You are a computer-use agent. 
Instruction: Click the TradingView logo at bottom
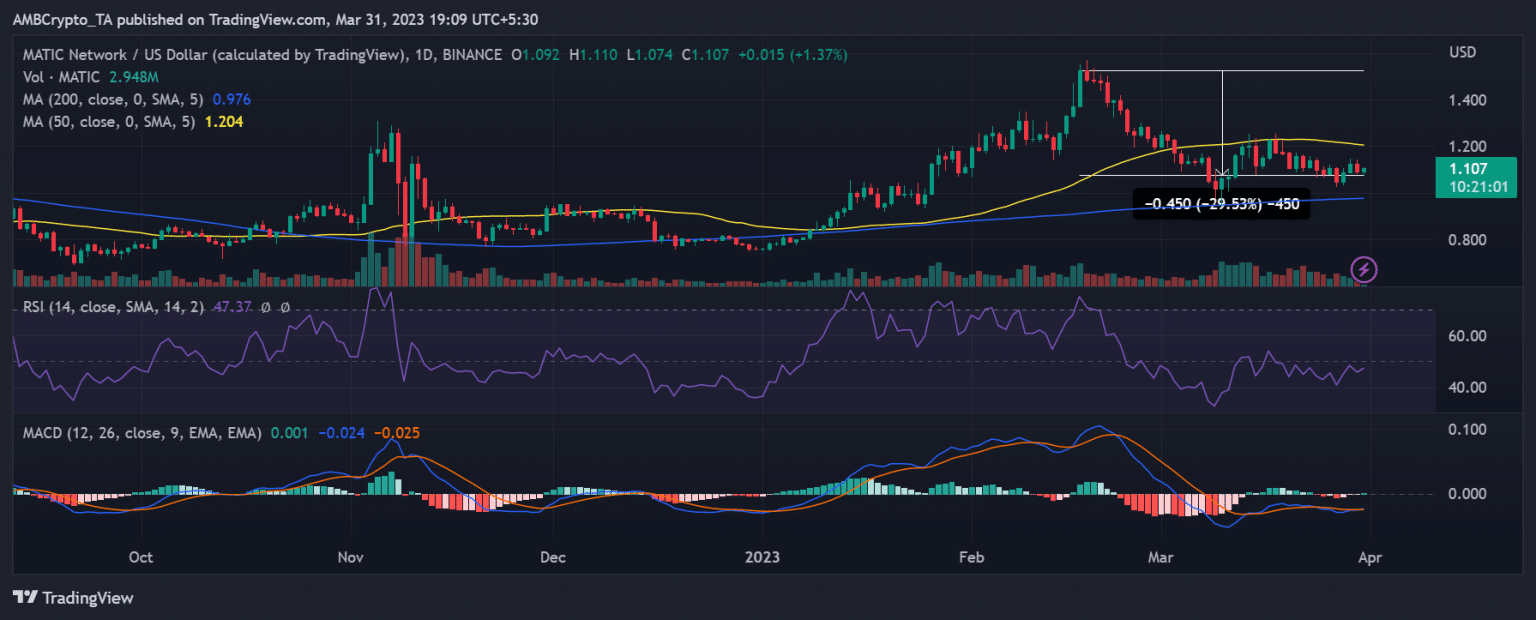[73, 597]
